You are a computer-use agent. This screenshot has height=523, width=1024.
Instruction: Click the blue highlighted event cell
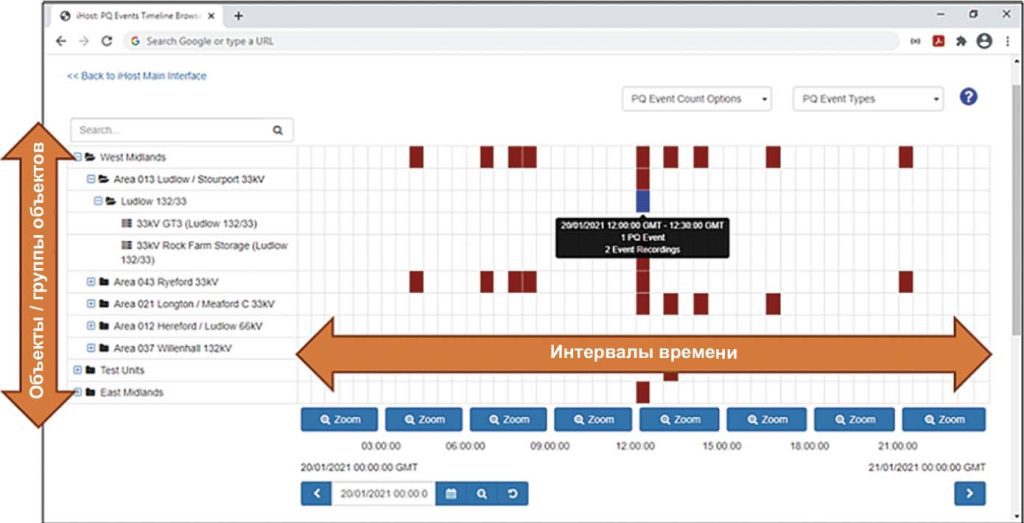point(643,200)
